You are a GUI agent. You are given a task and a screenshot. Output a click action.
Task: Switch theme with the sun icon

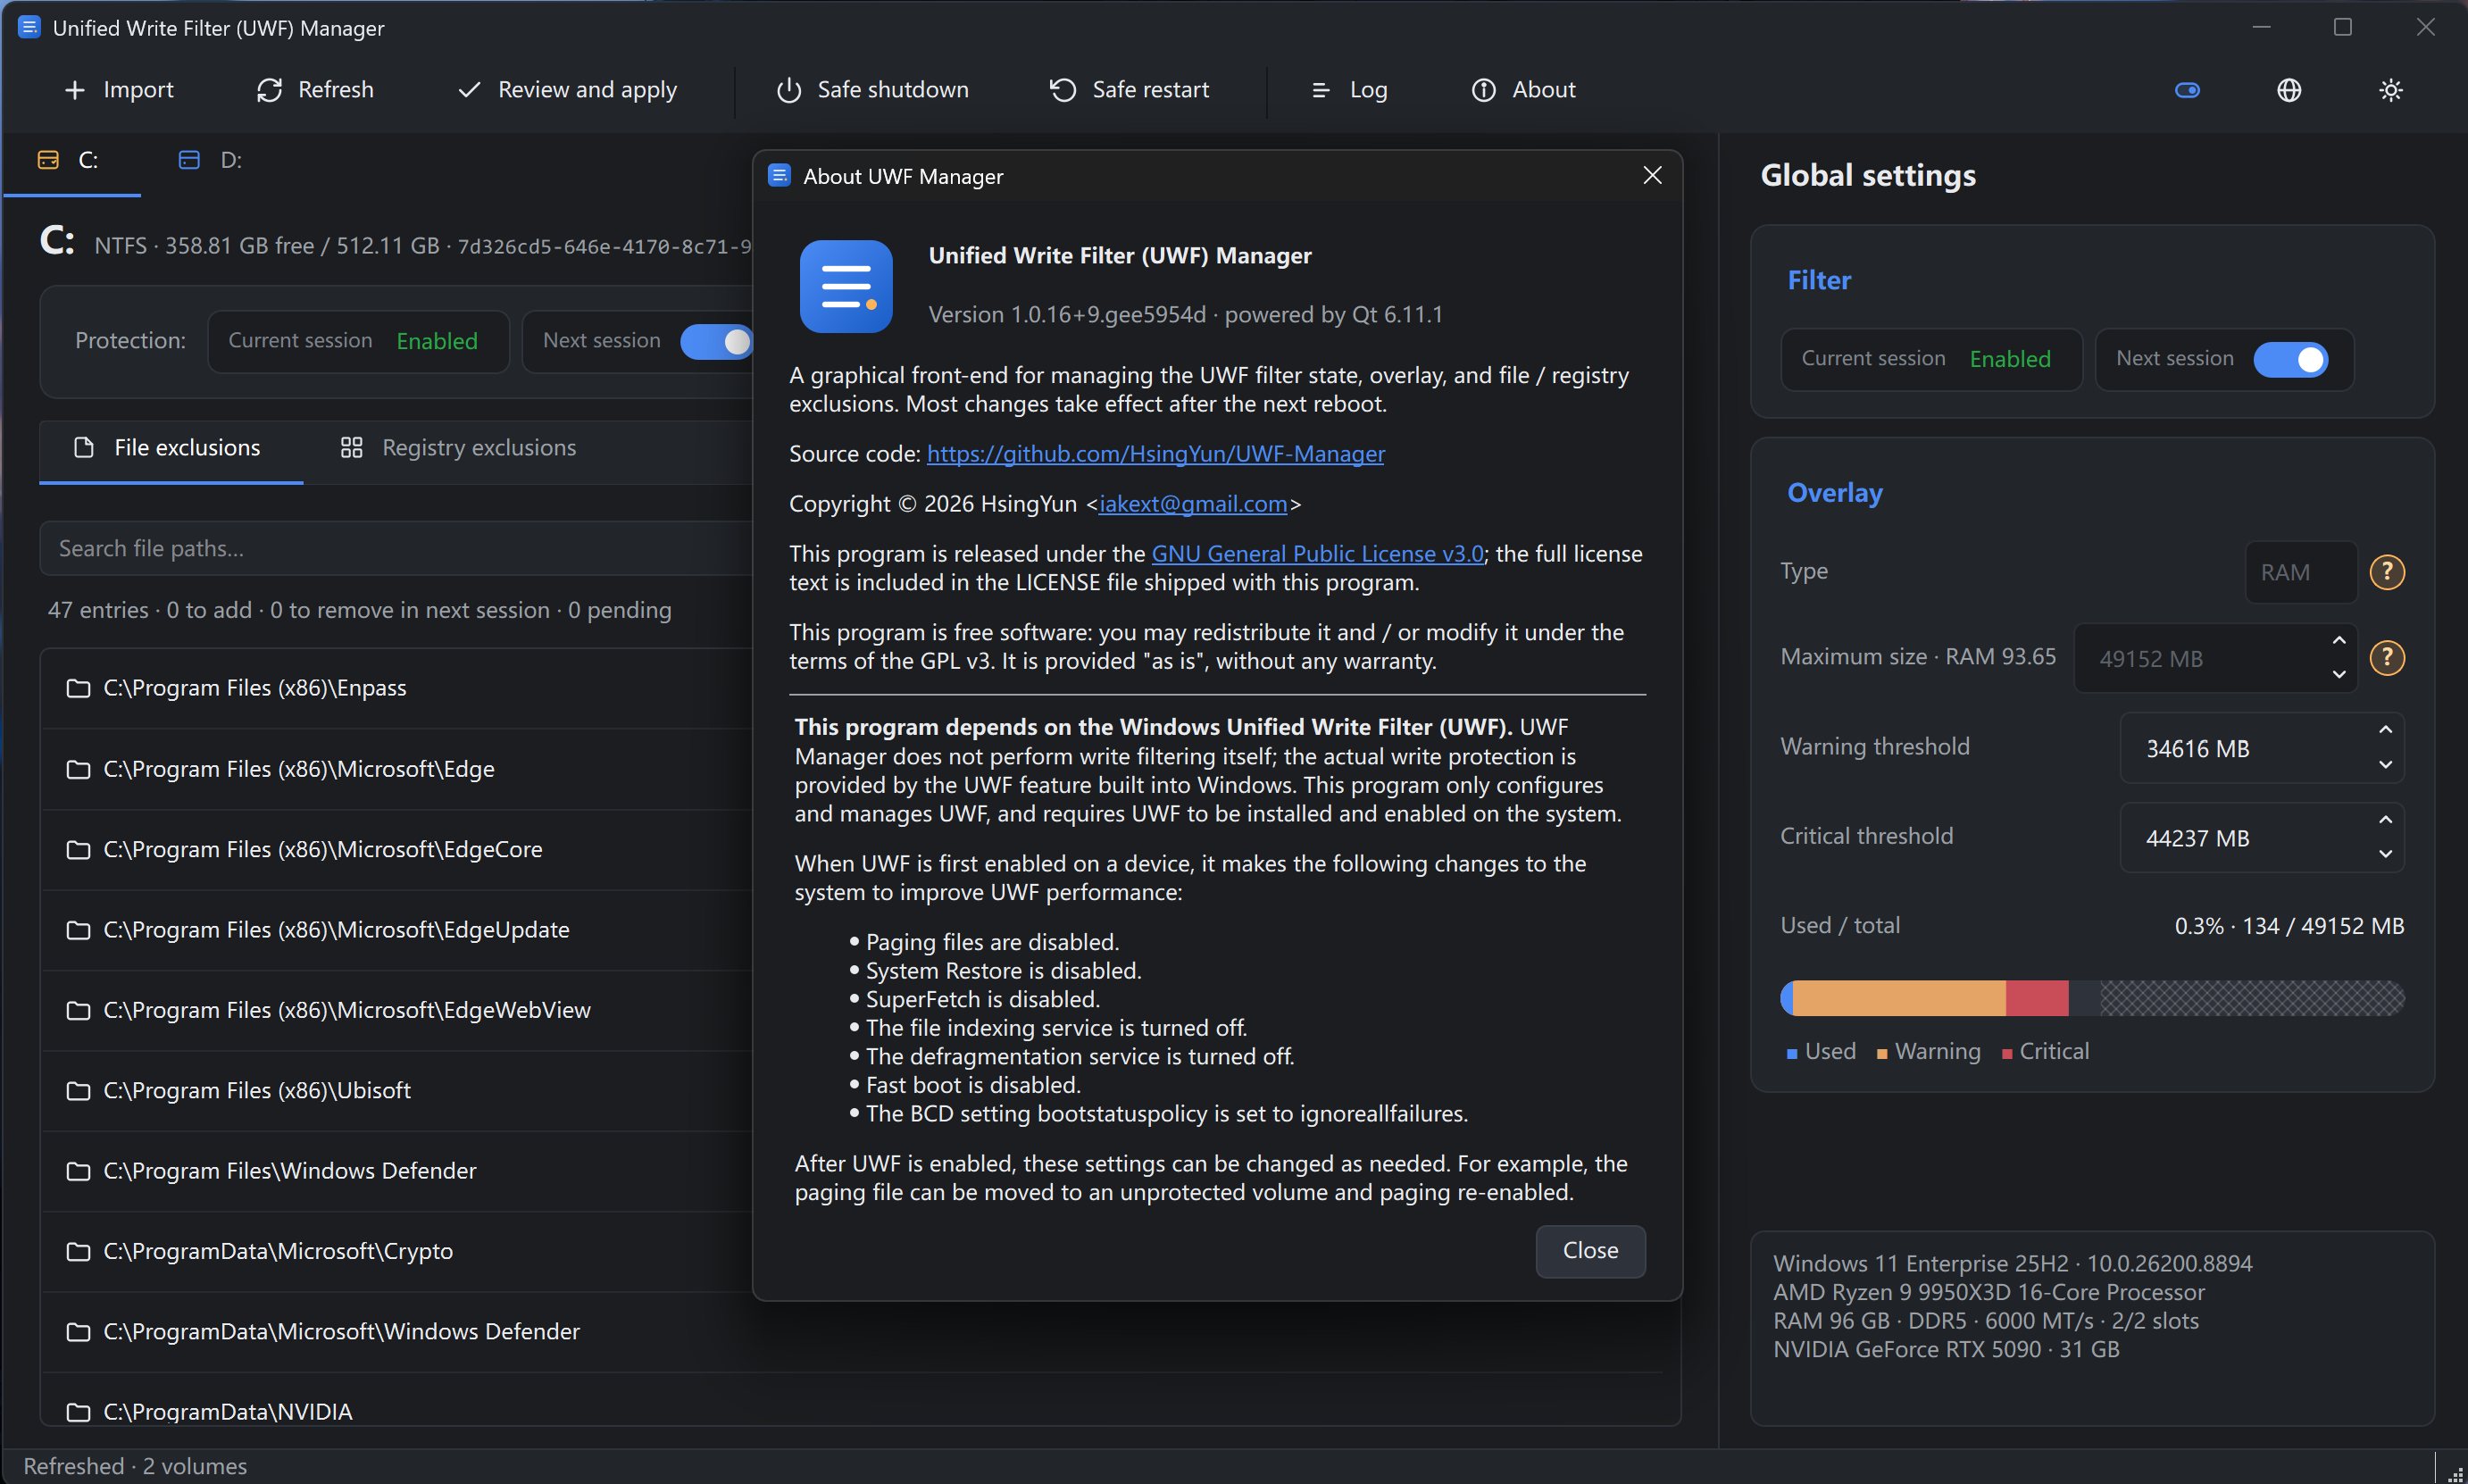(2391, 90)
